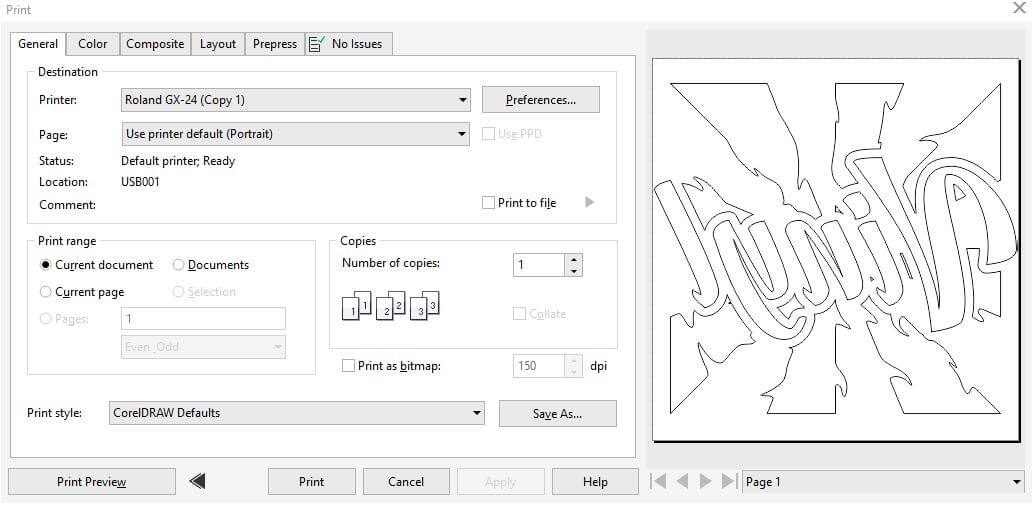Increase number of copies with up arrow
Viewport: 1034px width, 505px height.
pyautogui.click(x=572, y=259)
